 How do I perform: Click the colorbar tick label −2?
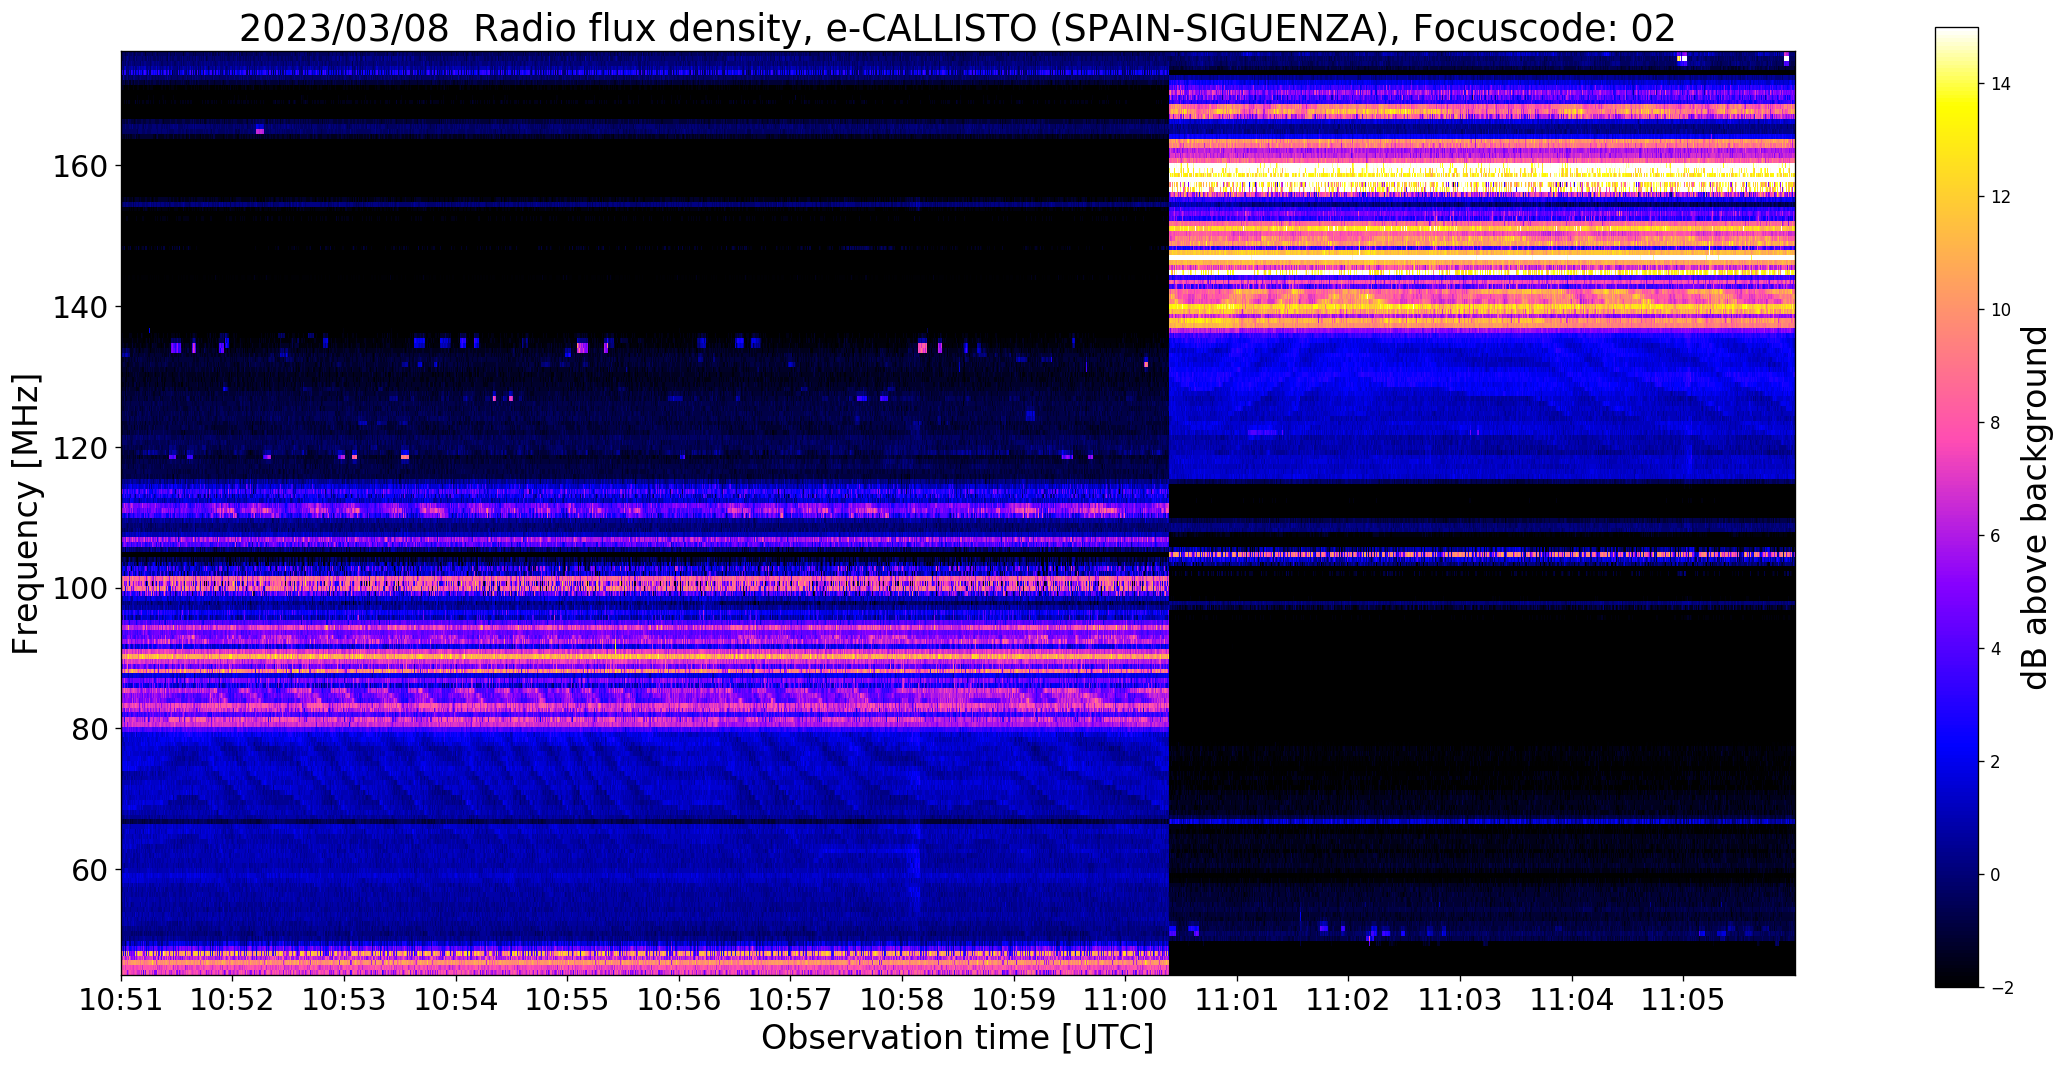[x=2001, y=988]
